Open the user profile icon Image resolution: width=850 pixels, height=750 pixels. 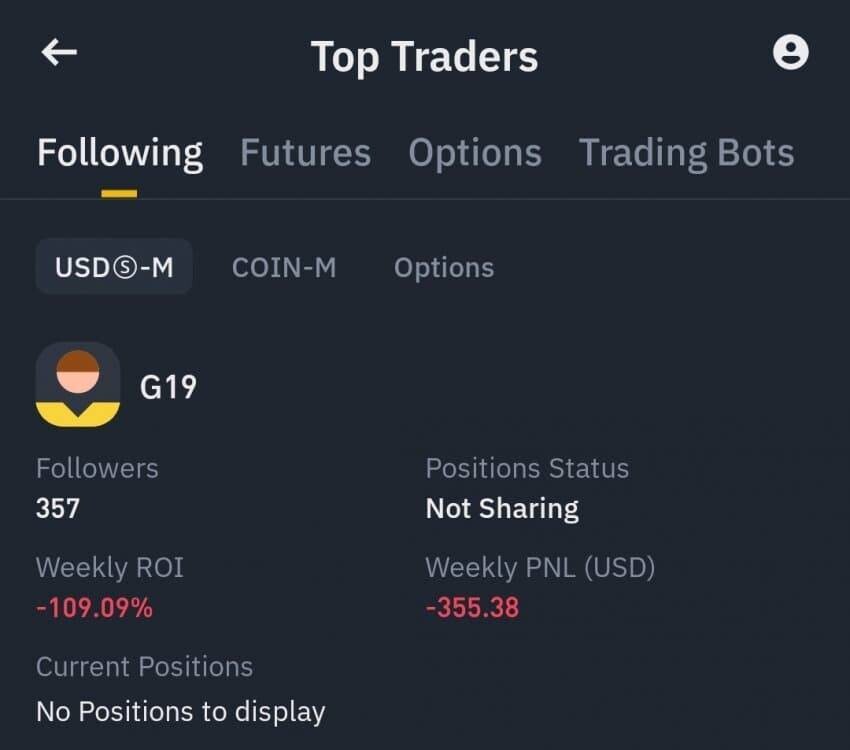point(790,53)
